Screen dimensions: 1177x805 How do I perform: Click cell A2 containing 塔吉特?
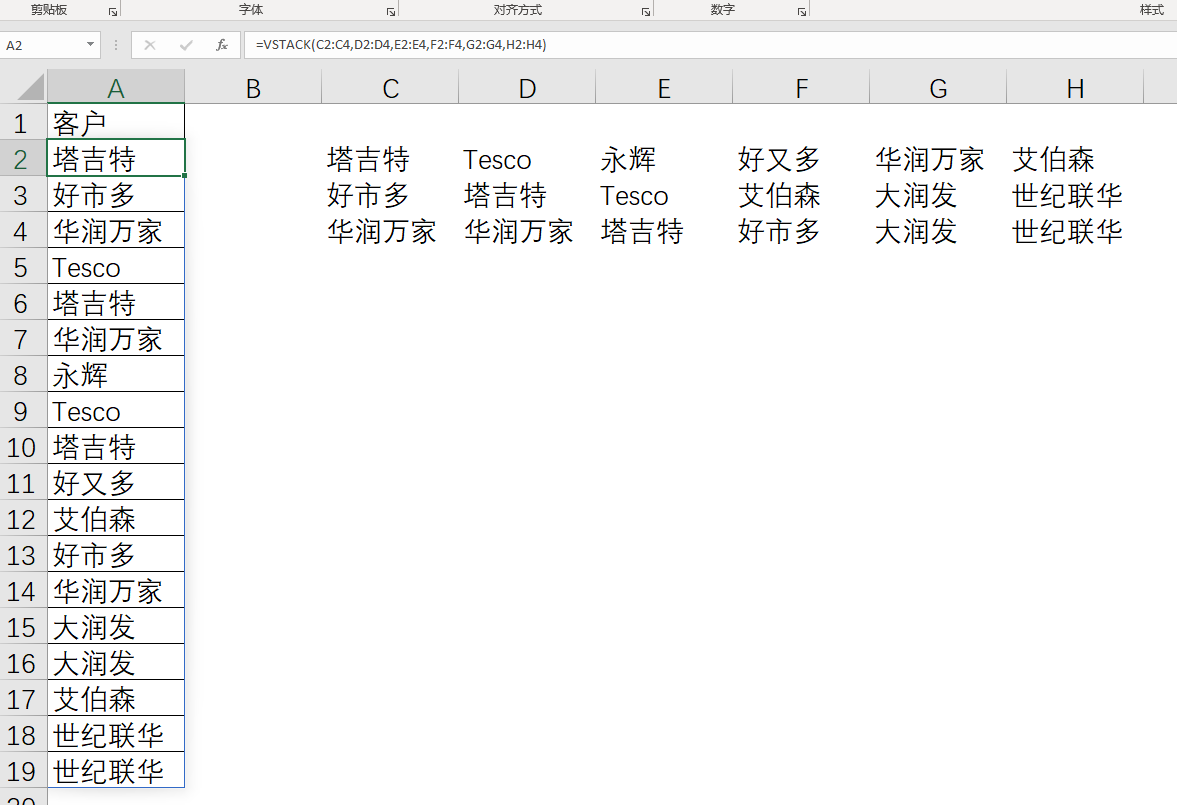[x=116, y=158]
